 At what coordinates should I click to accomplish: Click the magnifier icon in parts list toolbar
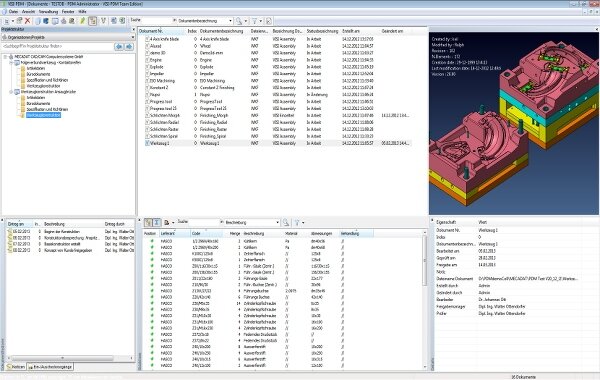286,222
